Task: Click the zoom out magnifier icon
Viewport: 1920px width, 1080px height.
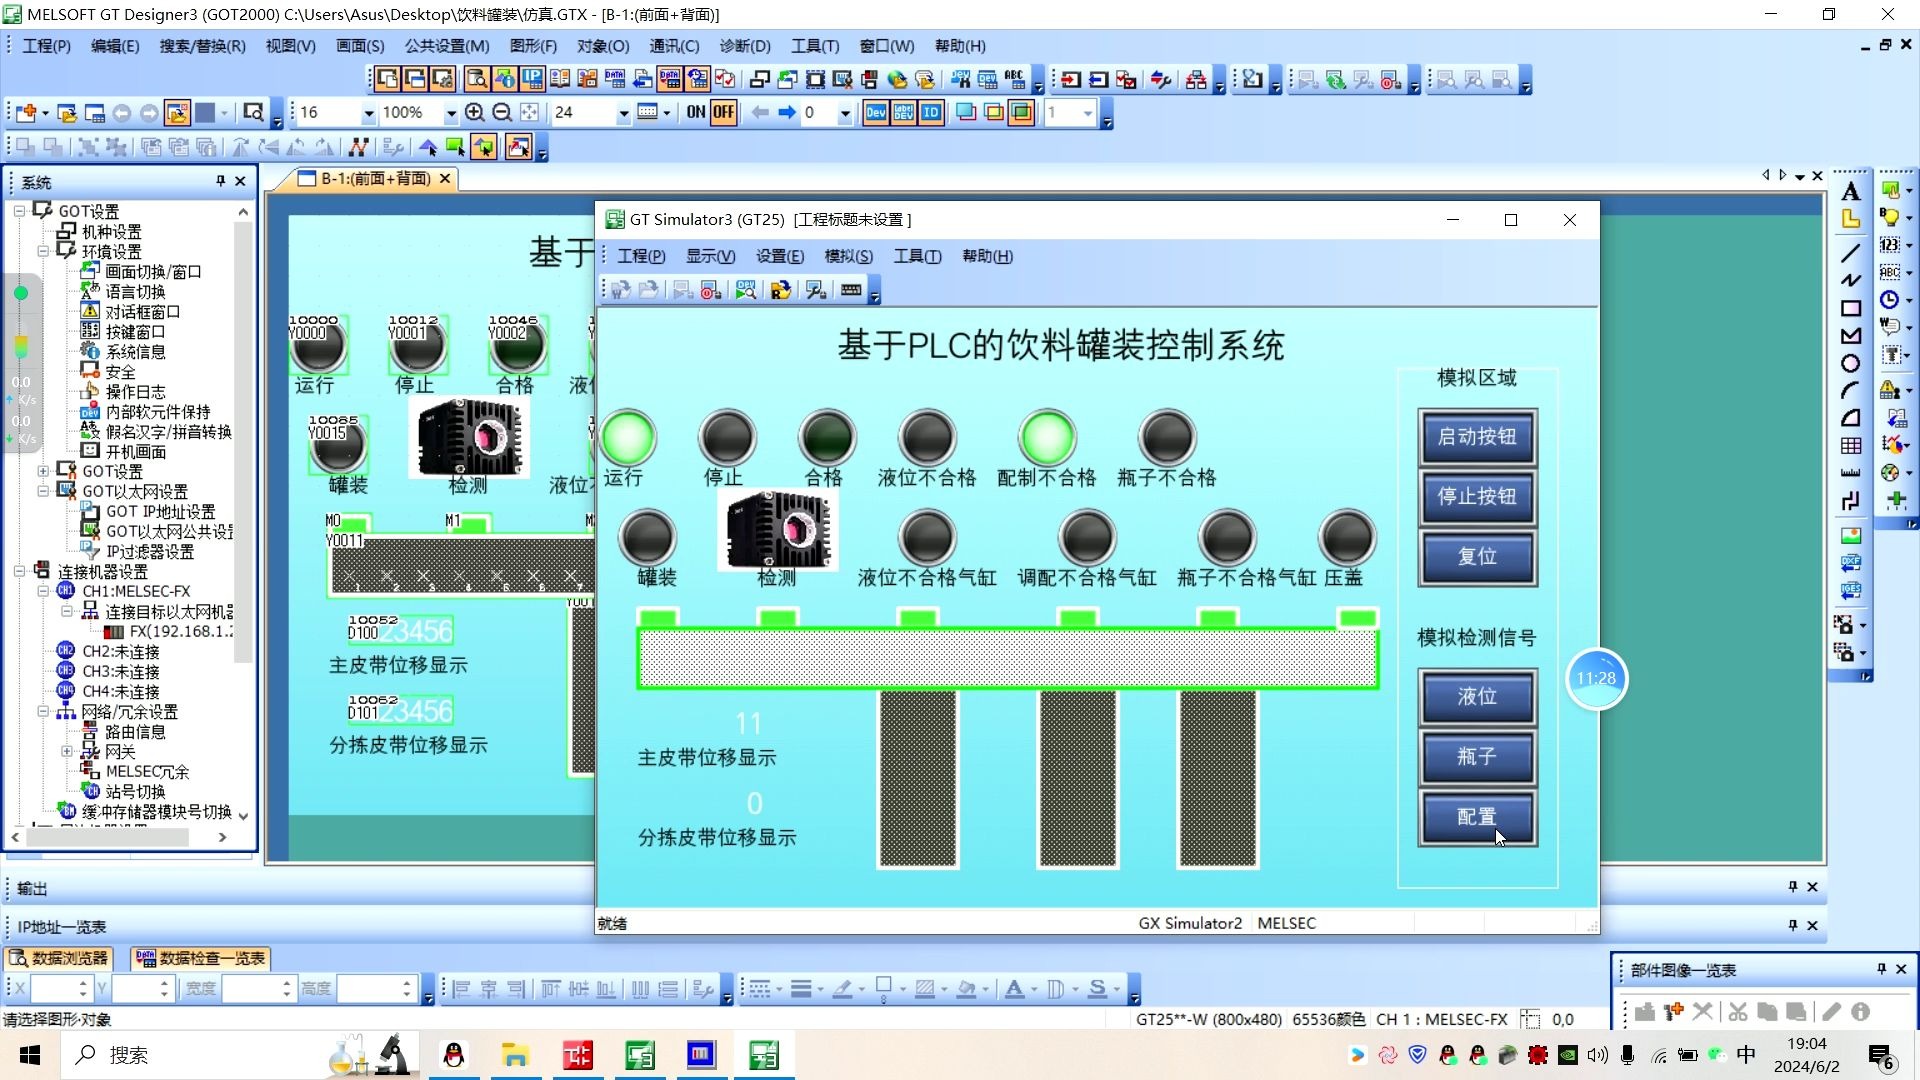Action: click(502, 113)
